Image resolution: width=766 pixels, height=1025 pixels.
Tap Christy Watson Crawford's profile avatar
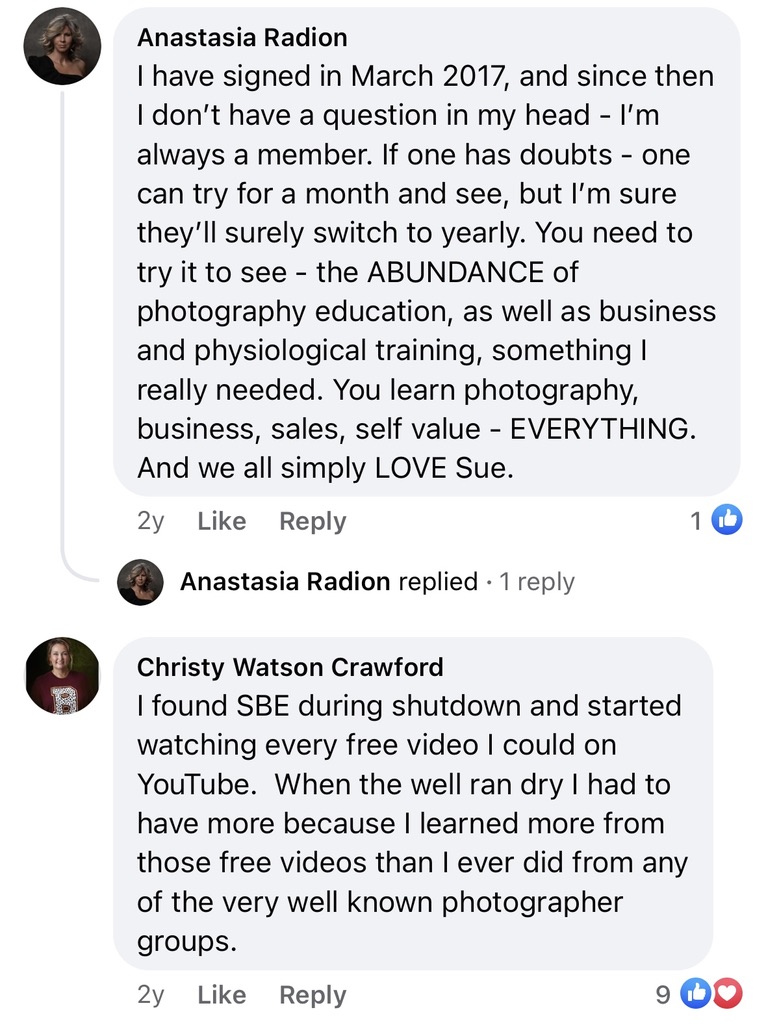[62, 676]
